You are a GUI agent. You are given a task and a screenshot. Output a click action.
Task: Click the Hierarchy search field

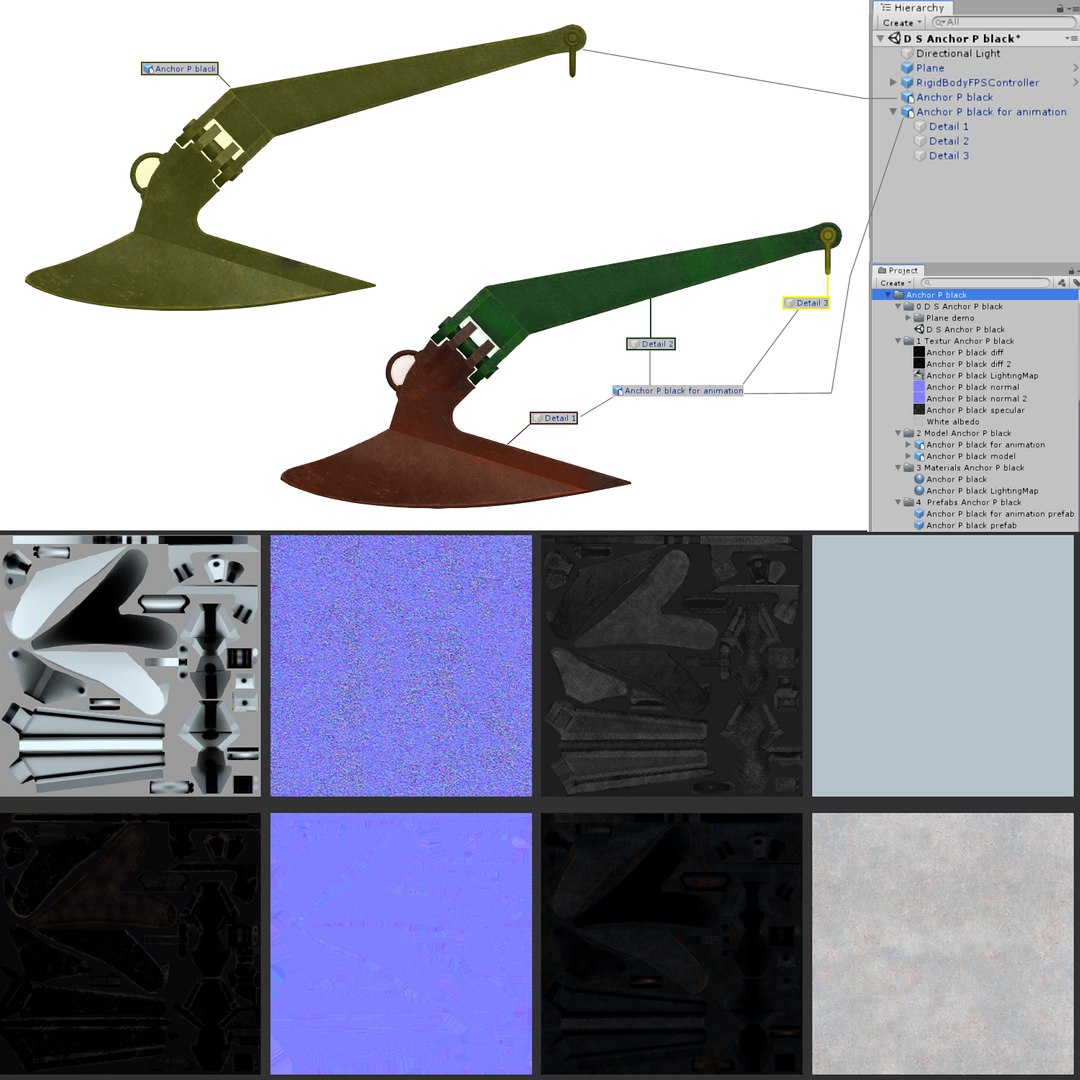pyautogui.click(x=1004, y=23)
